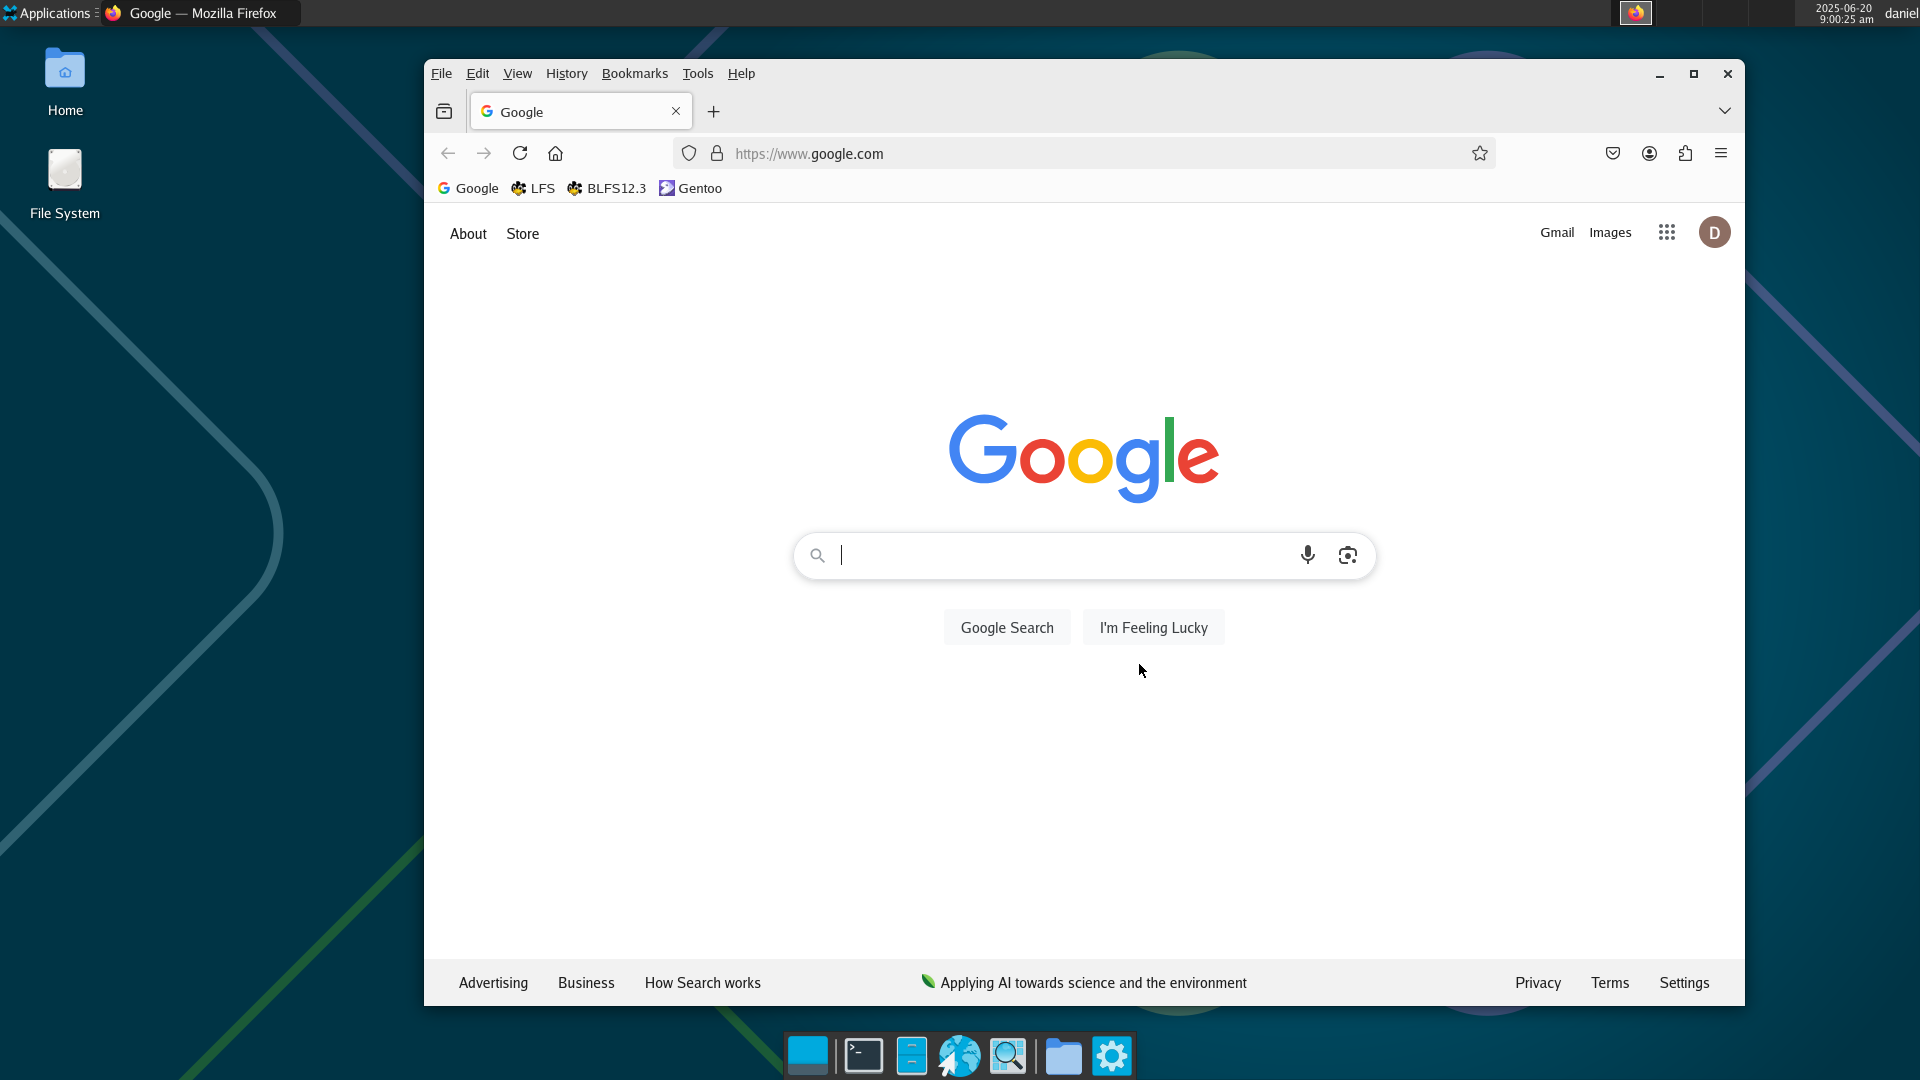Open Google Images
Screen dimensions: 1920x1080
point(1610,232)
